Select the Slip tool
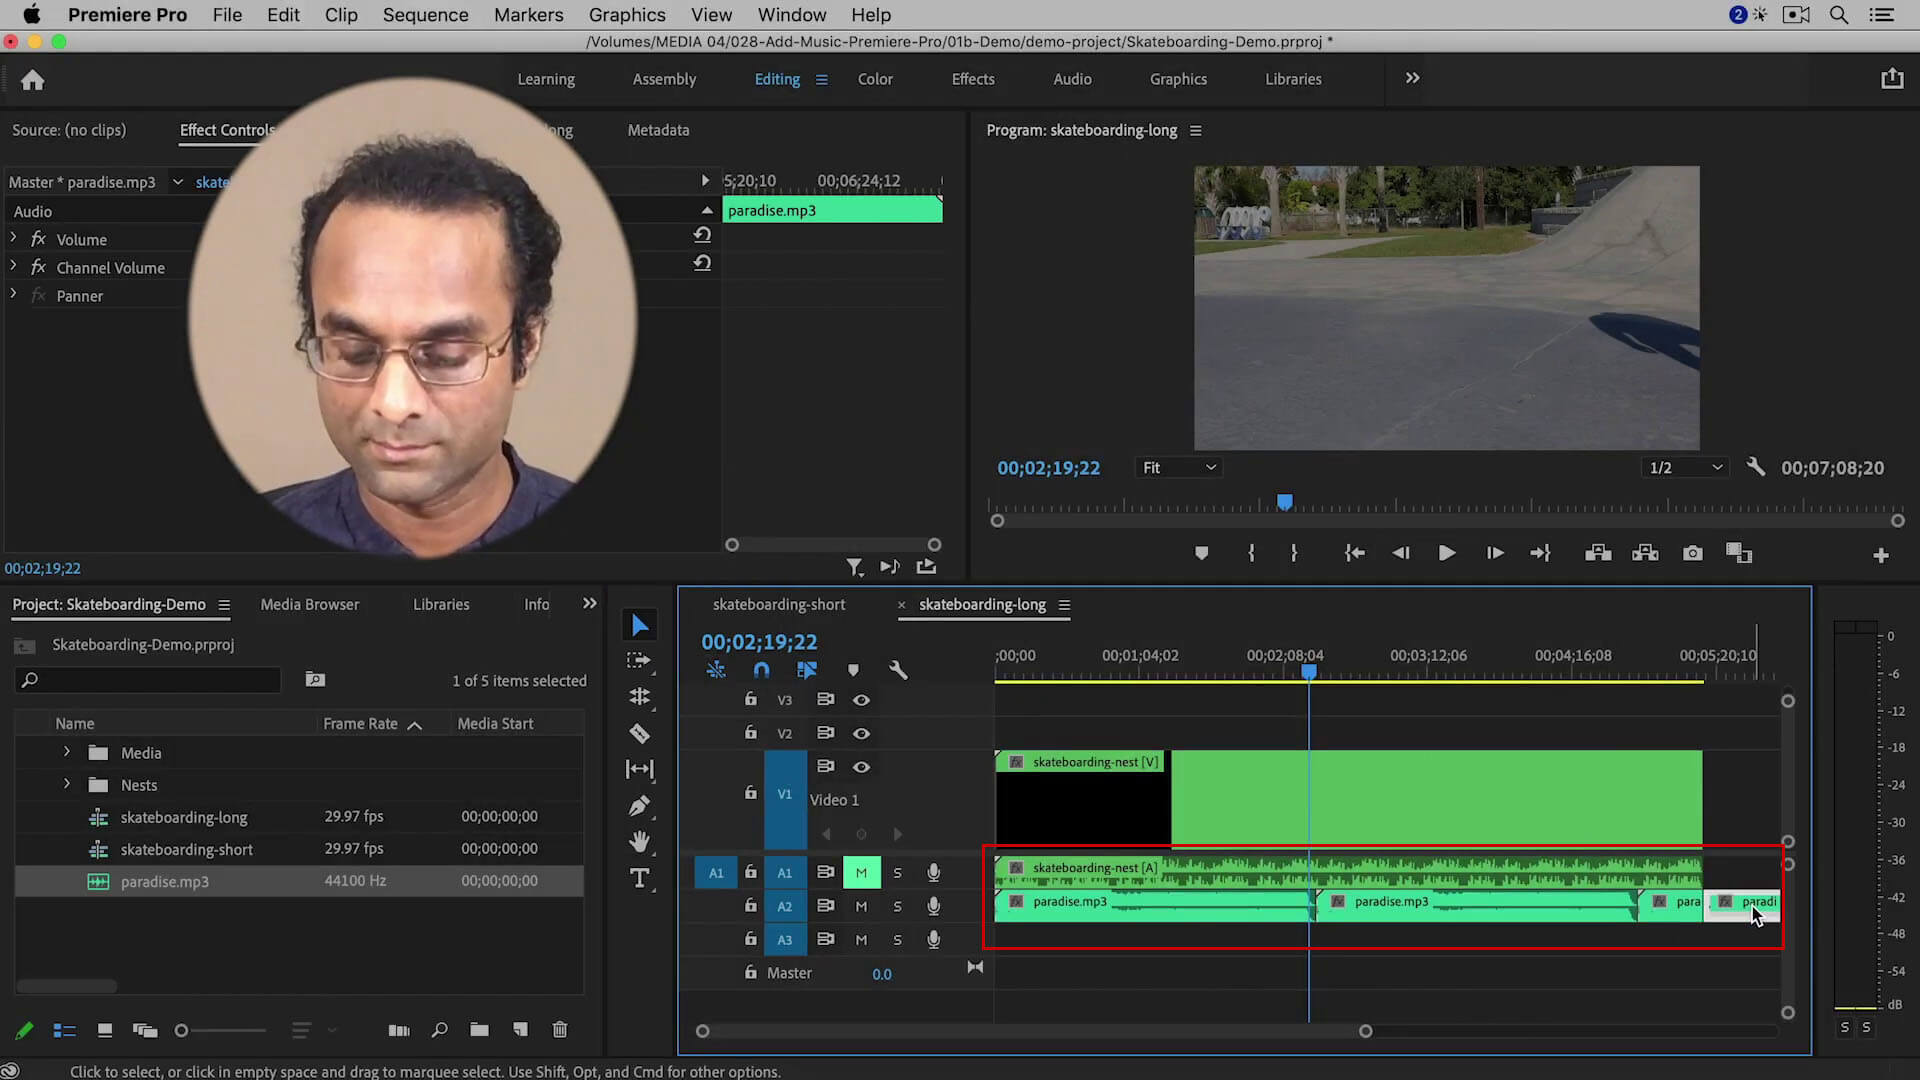The height and width of the screenshot is (1080, 1920). coord(640,769)
